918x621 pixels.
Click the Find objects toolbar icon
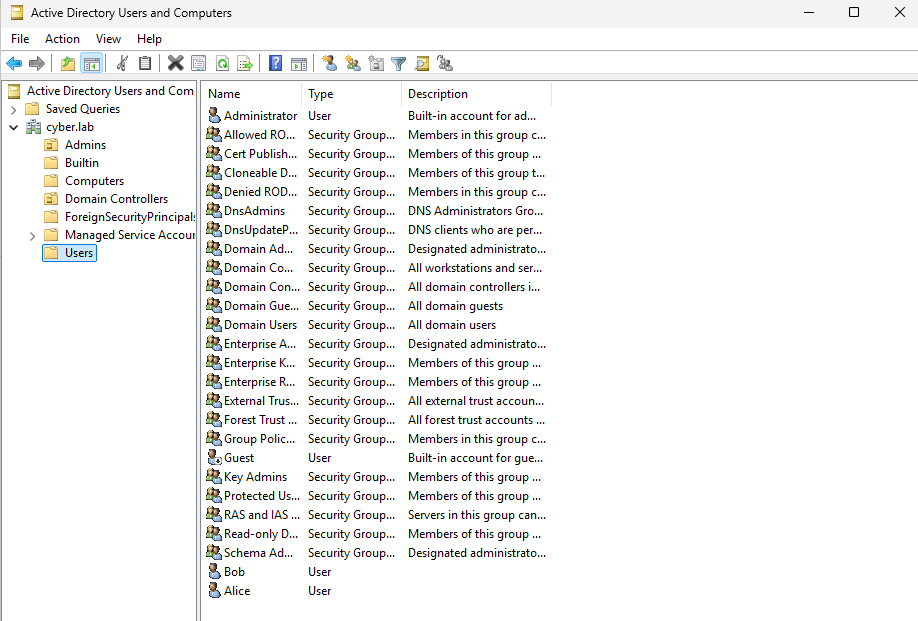pyautogui.click(x=422, y=64)
